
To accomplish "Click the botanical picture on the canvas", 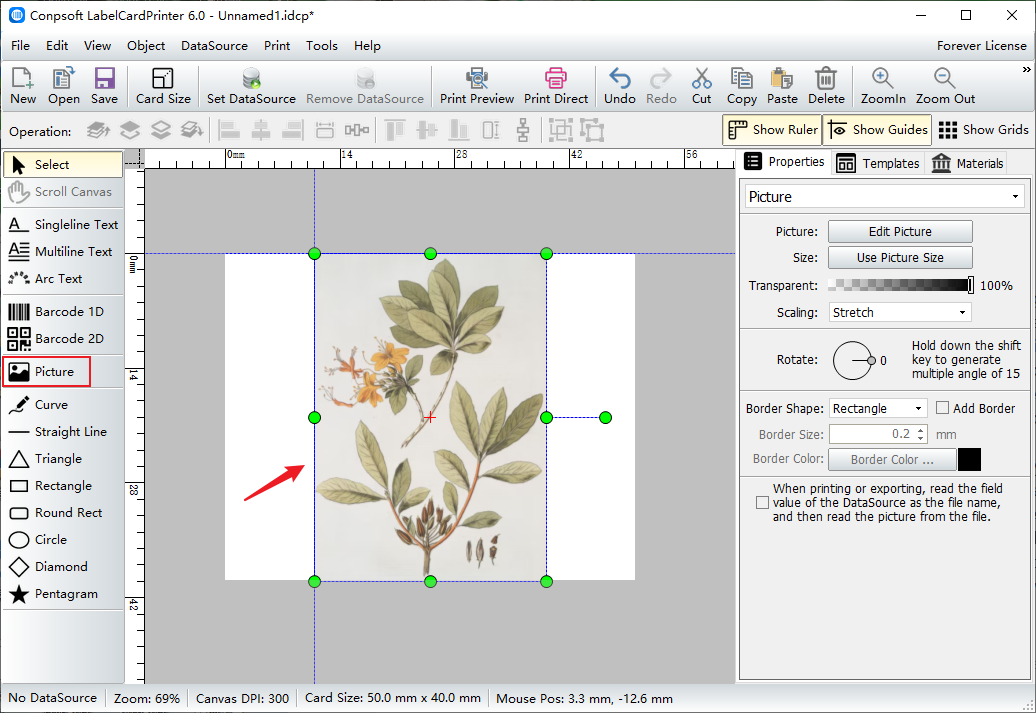I will coord(430,418).
